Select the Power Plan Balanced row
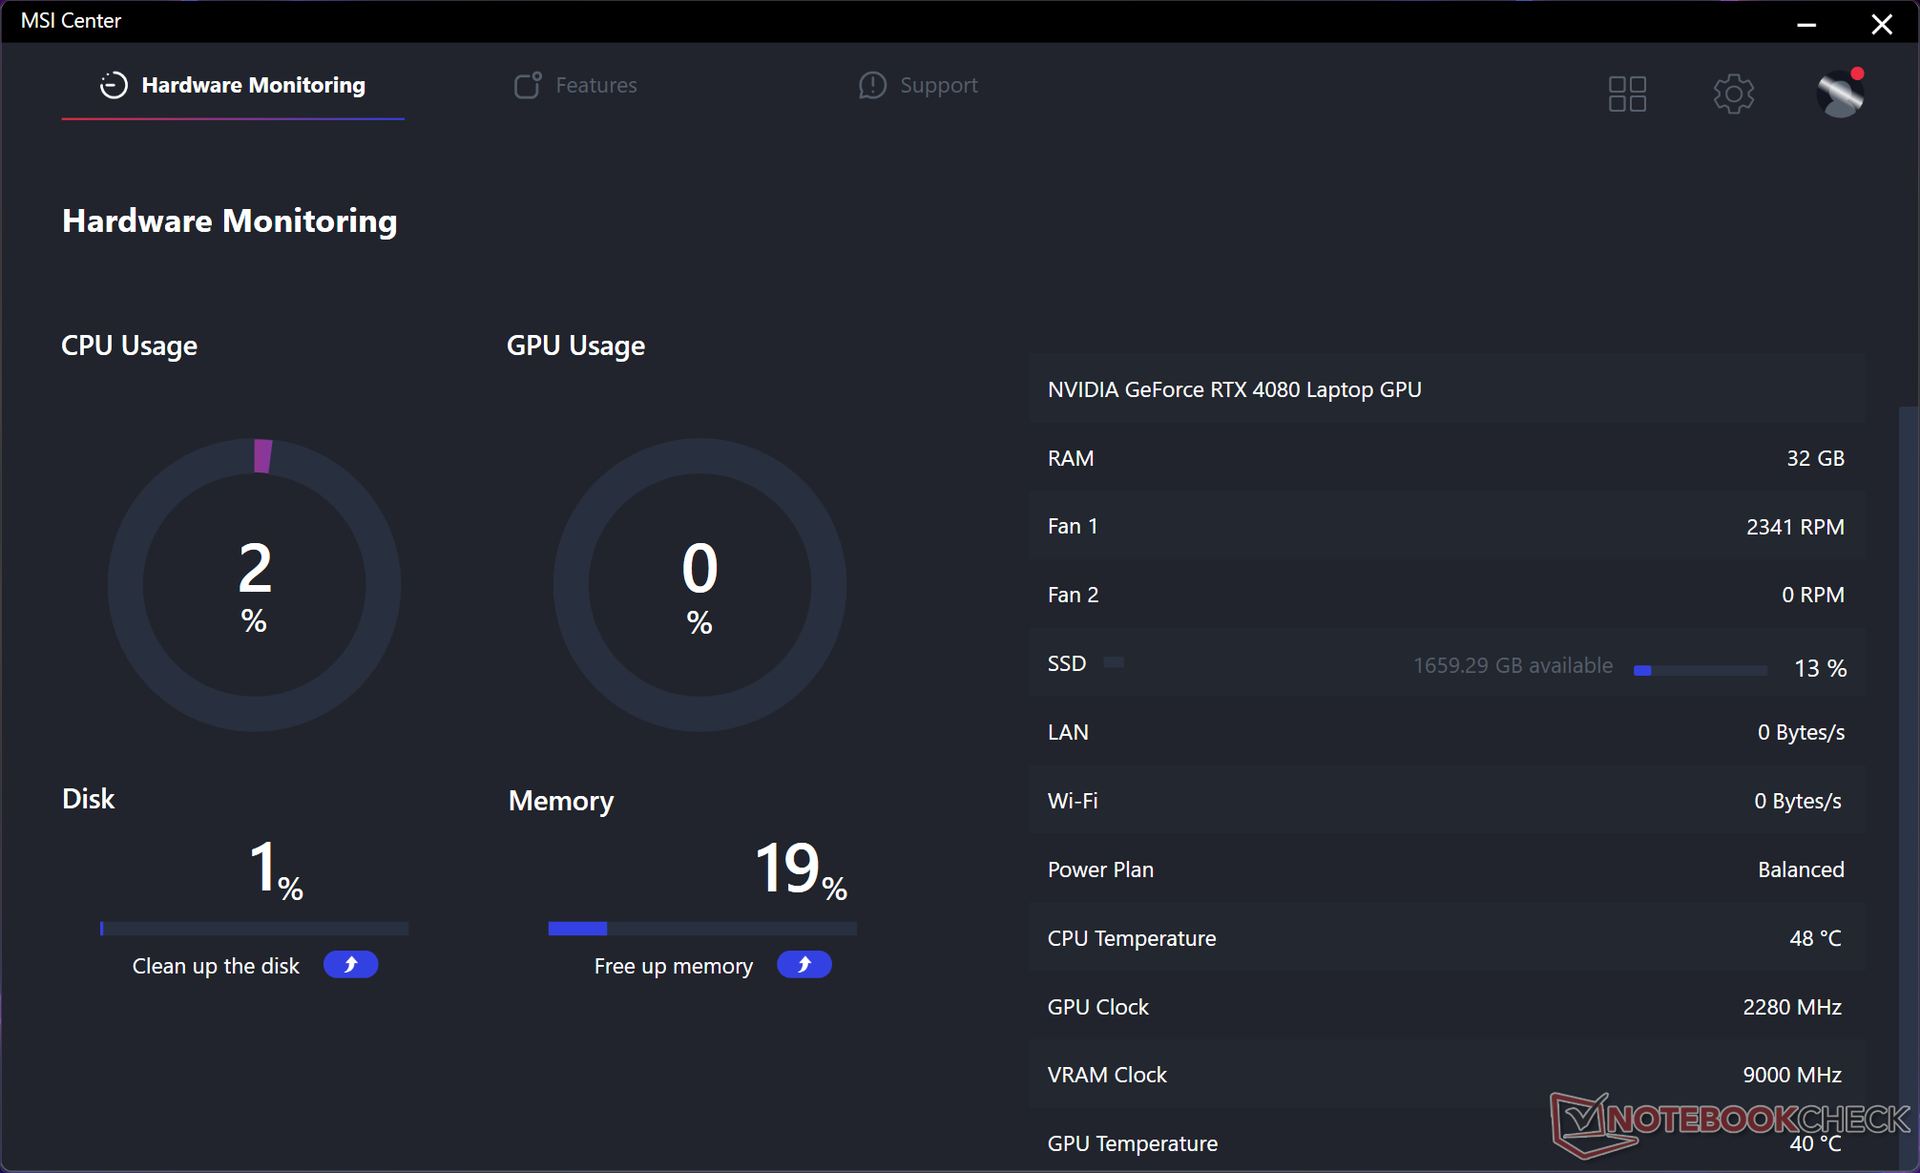 click(x=1445, y=869)
